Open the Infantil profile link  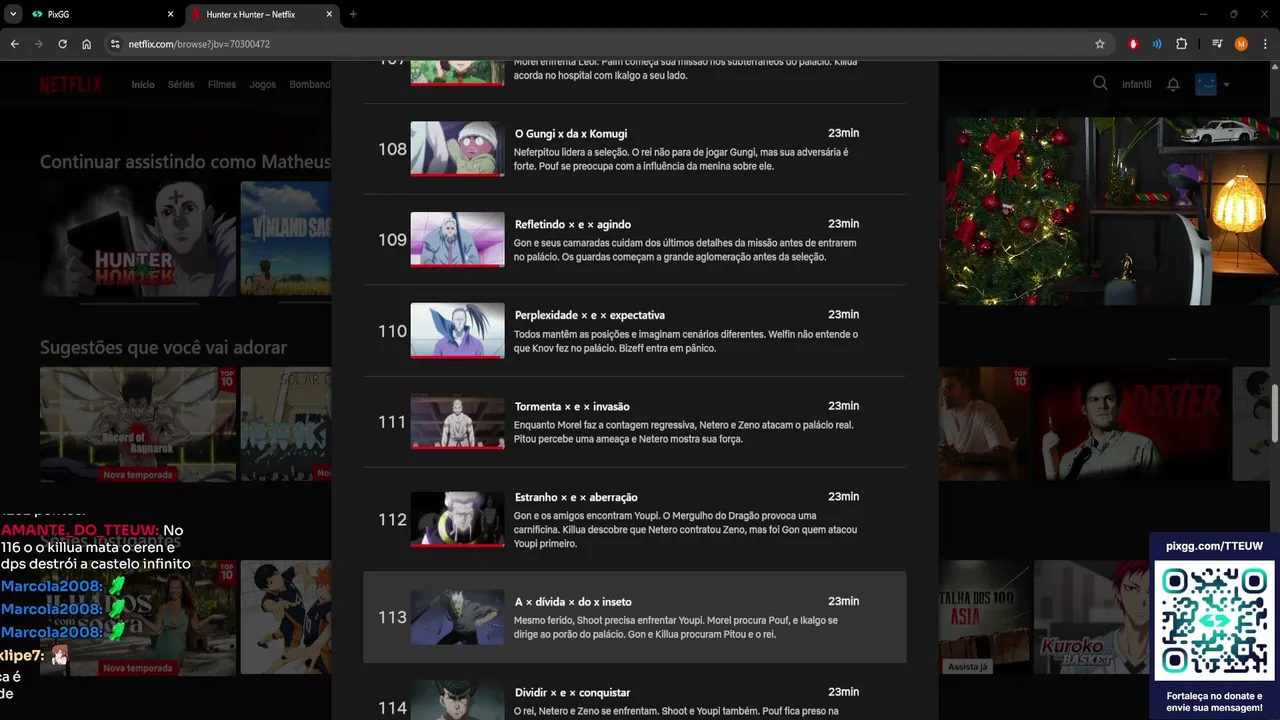1137,85
